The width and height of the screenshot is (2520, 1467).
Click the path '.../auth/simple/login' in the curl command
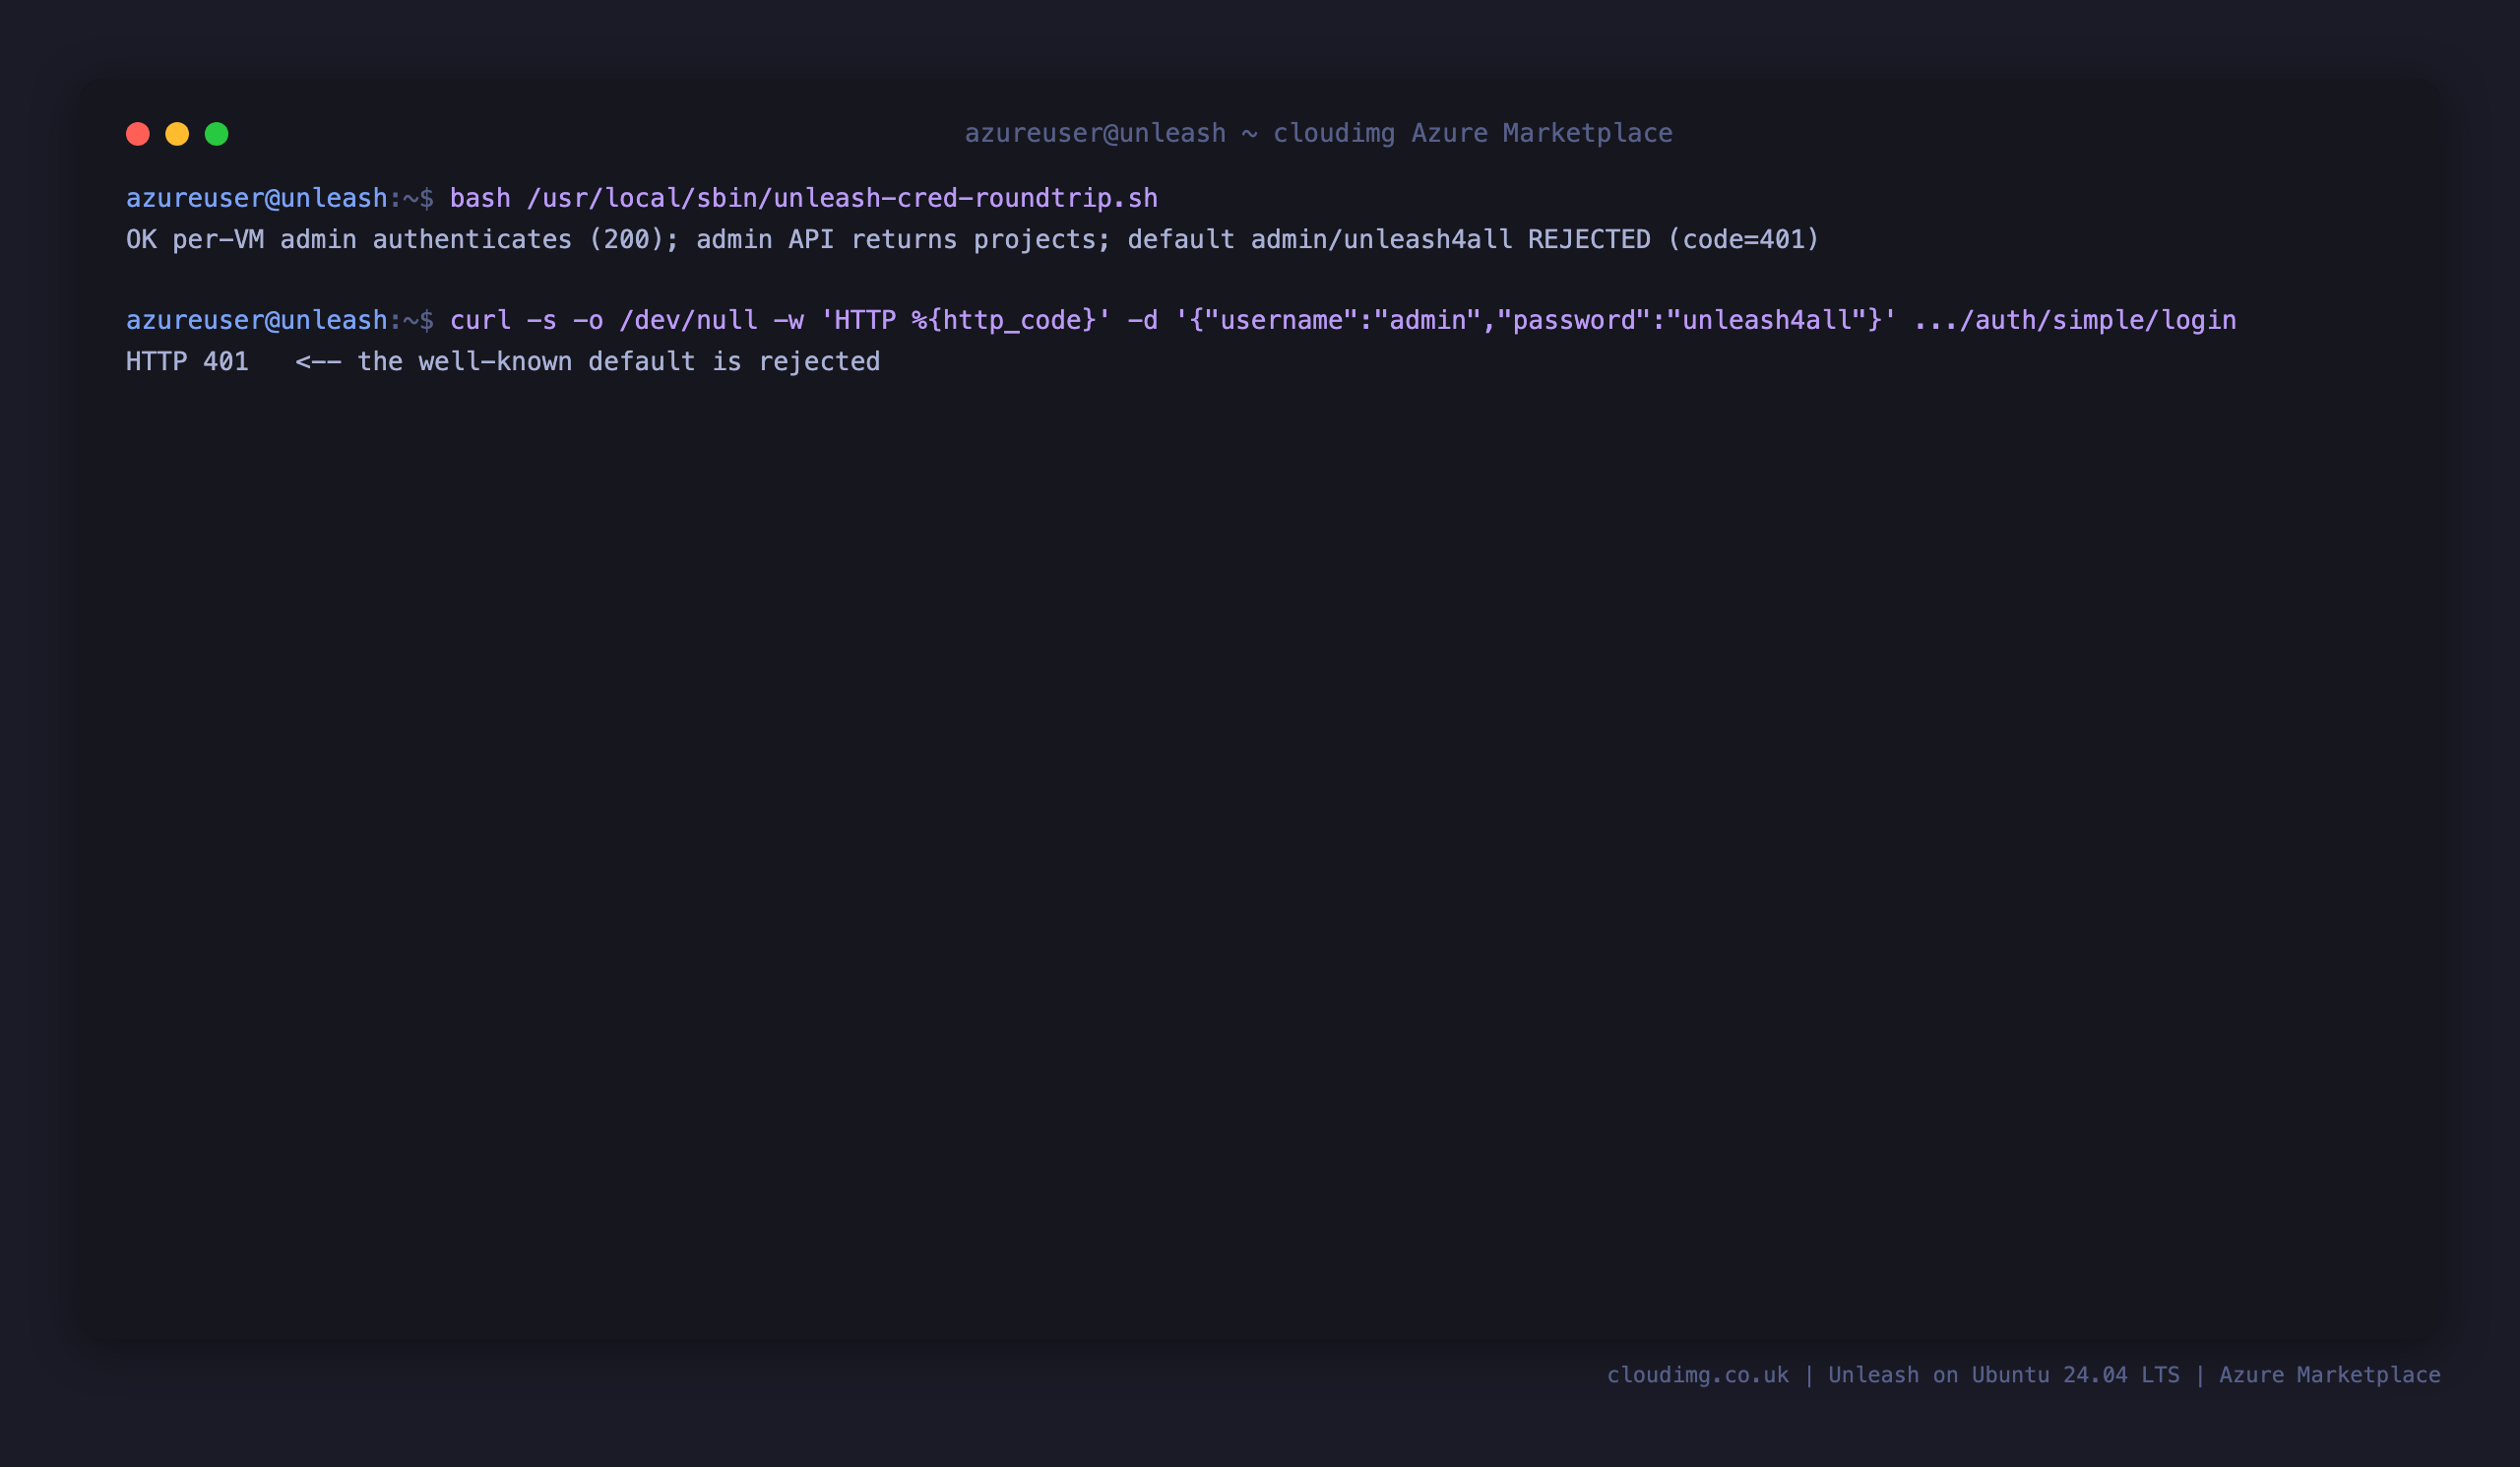(2075, 320)
